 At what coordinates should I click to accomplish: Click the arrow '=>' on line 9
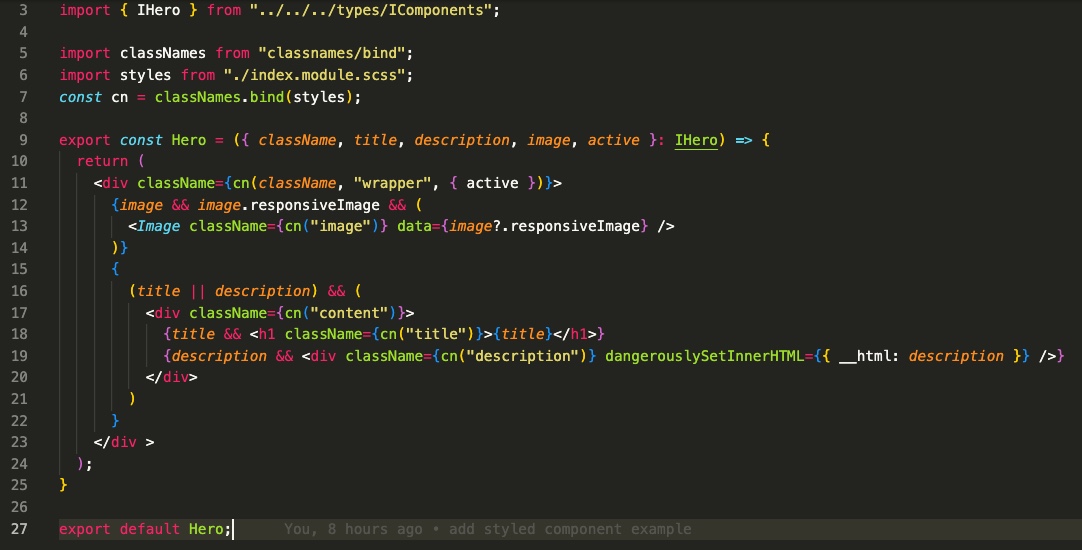743,140
